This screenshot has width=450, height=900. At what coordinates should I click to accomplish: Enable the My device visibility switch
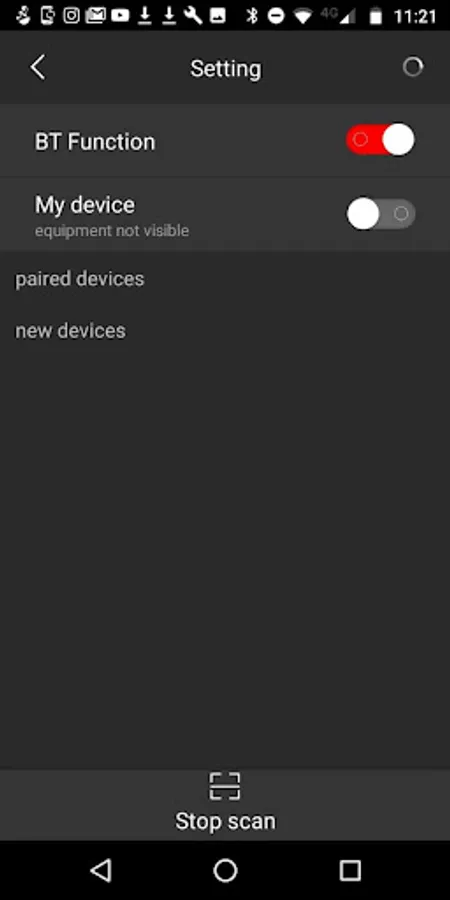coord(380,214)
